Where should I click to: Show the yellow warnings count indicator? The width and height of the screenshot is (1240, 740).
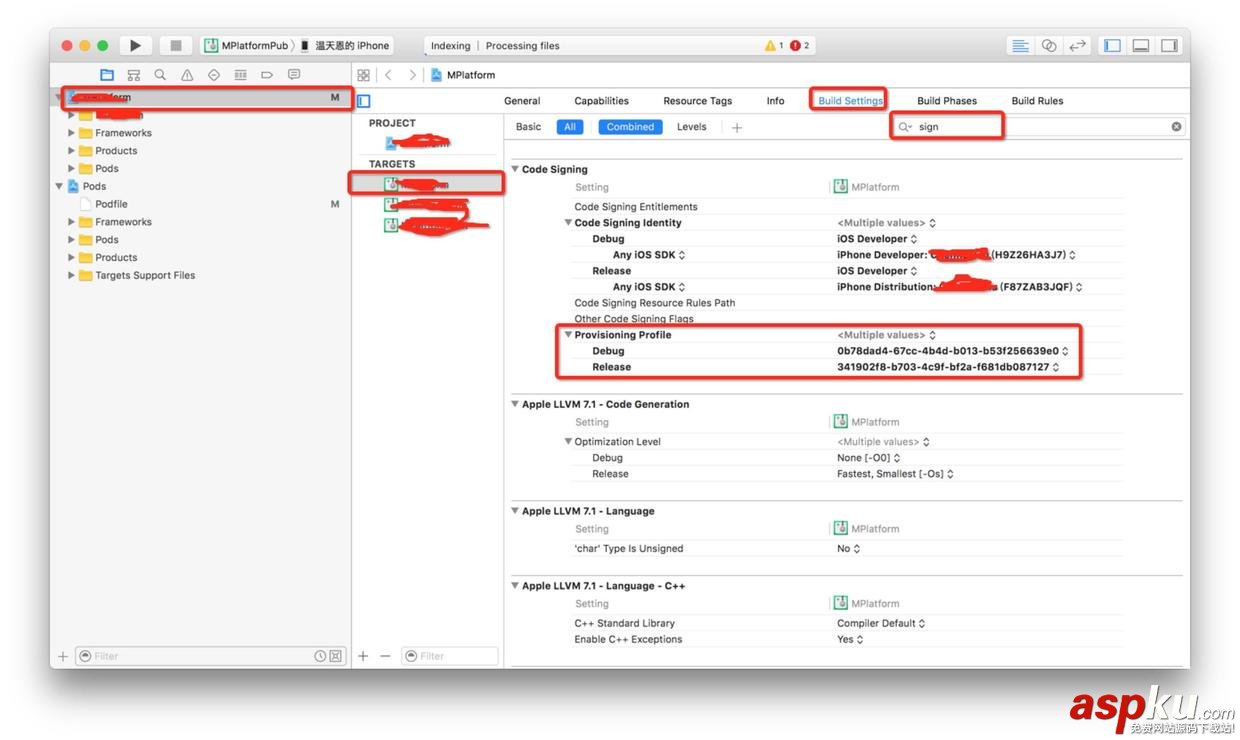(774, 46)
